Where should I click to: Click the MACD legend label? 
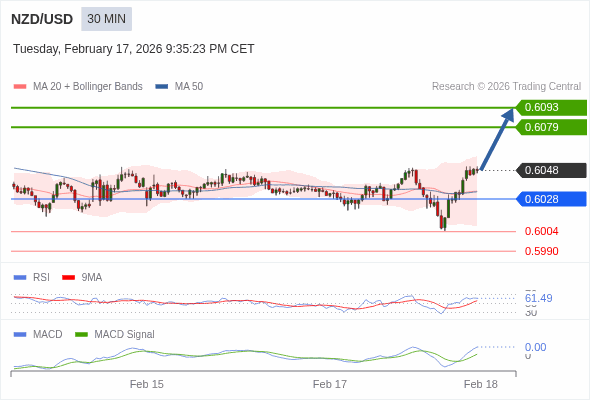[x=47, y=335]
